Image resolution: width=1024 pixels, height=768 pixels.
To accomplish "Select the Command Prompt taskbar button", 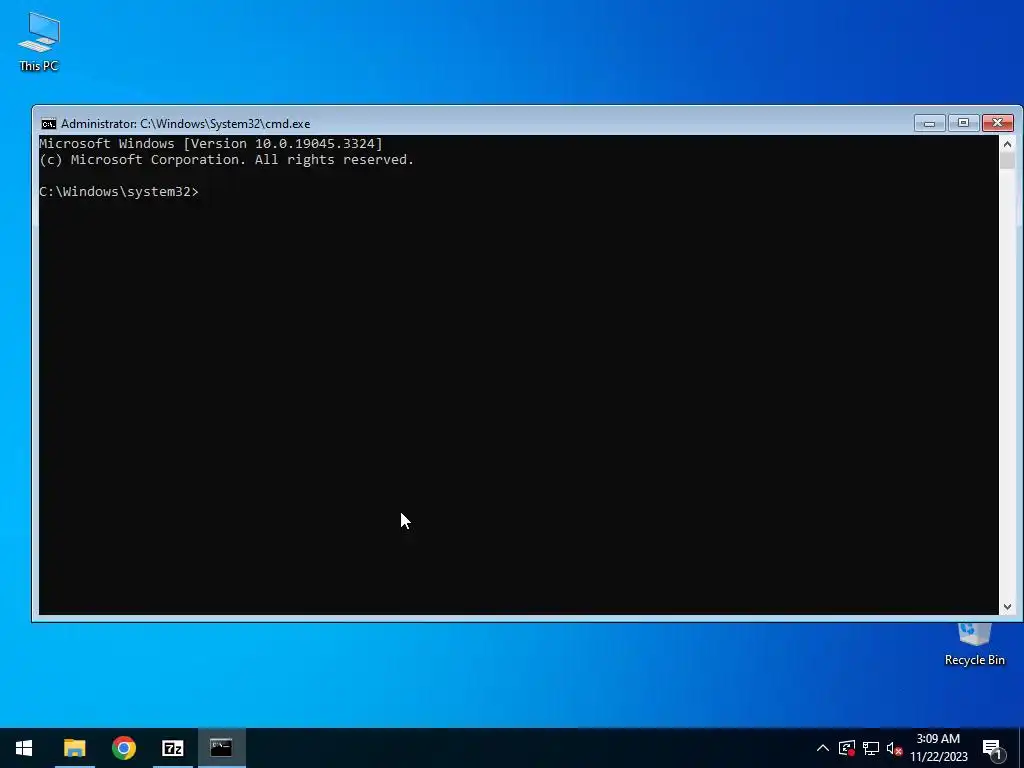I will pyautogui.click(x=221, y=748).
